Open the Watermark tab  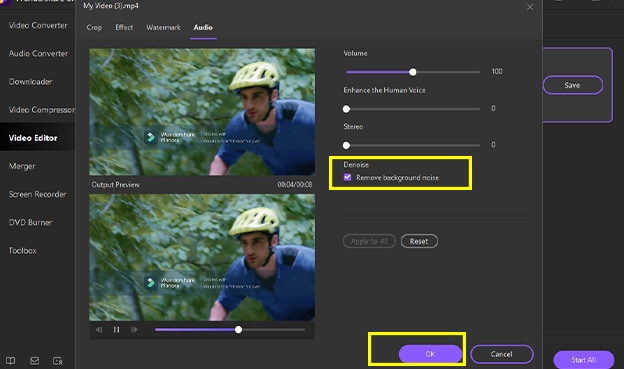point(163,27)
